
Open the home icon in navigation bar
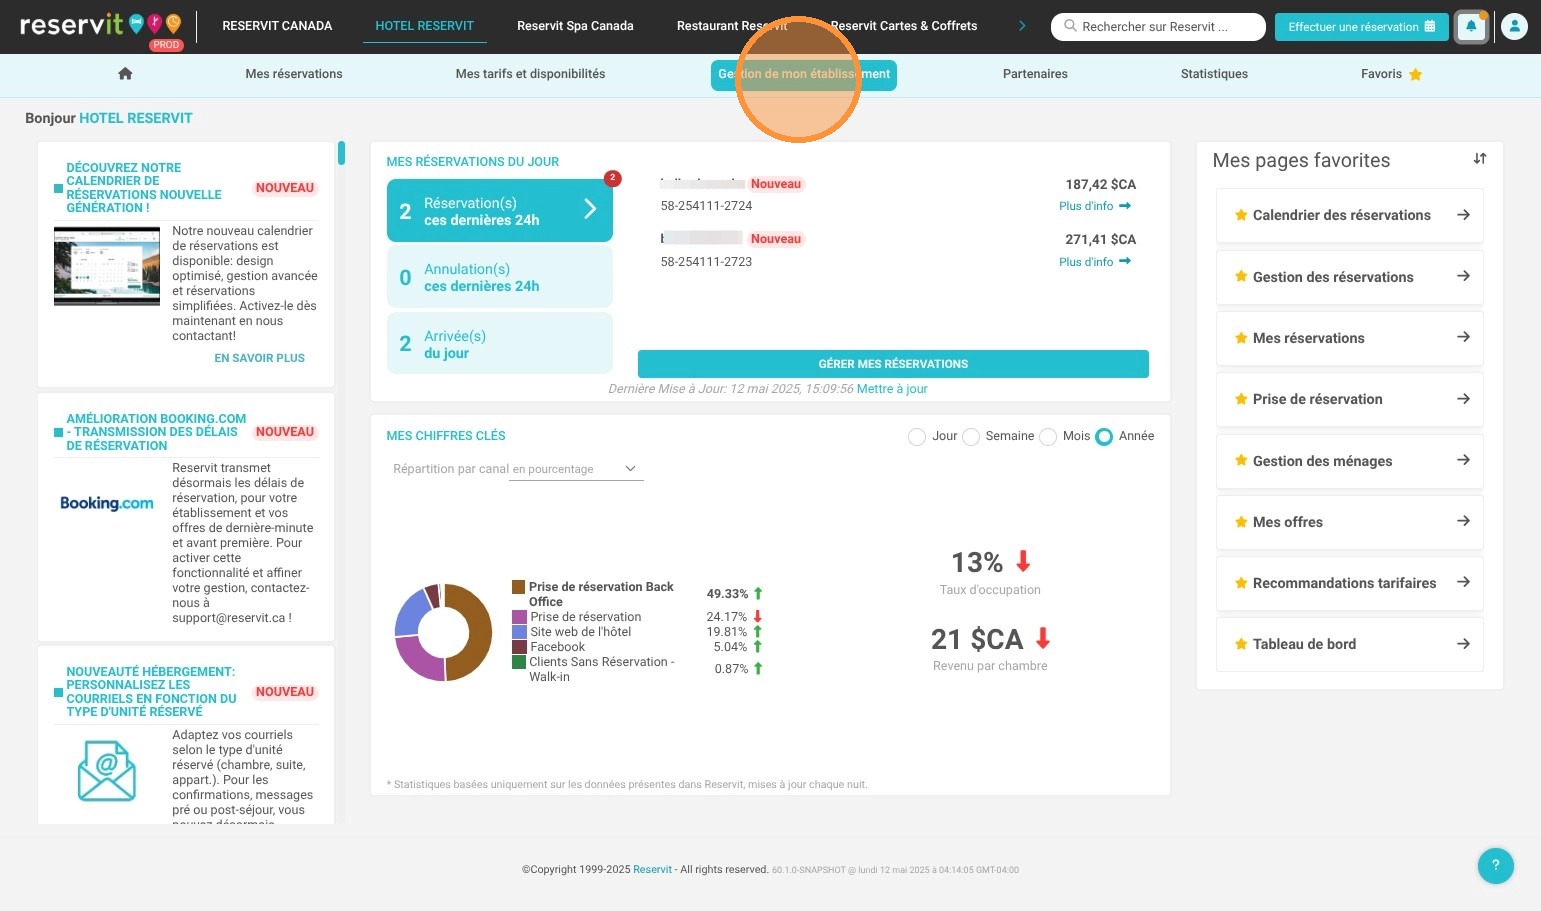pyautogui.click(x=125, y=74)
